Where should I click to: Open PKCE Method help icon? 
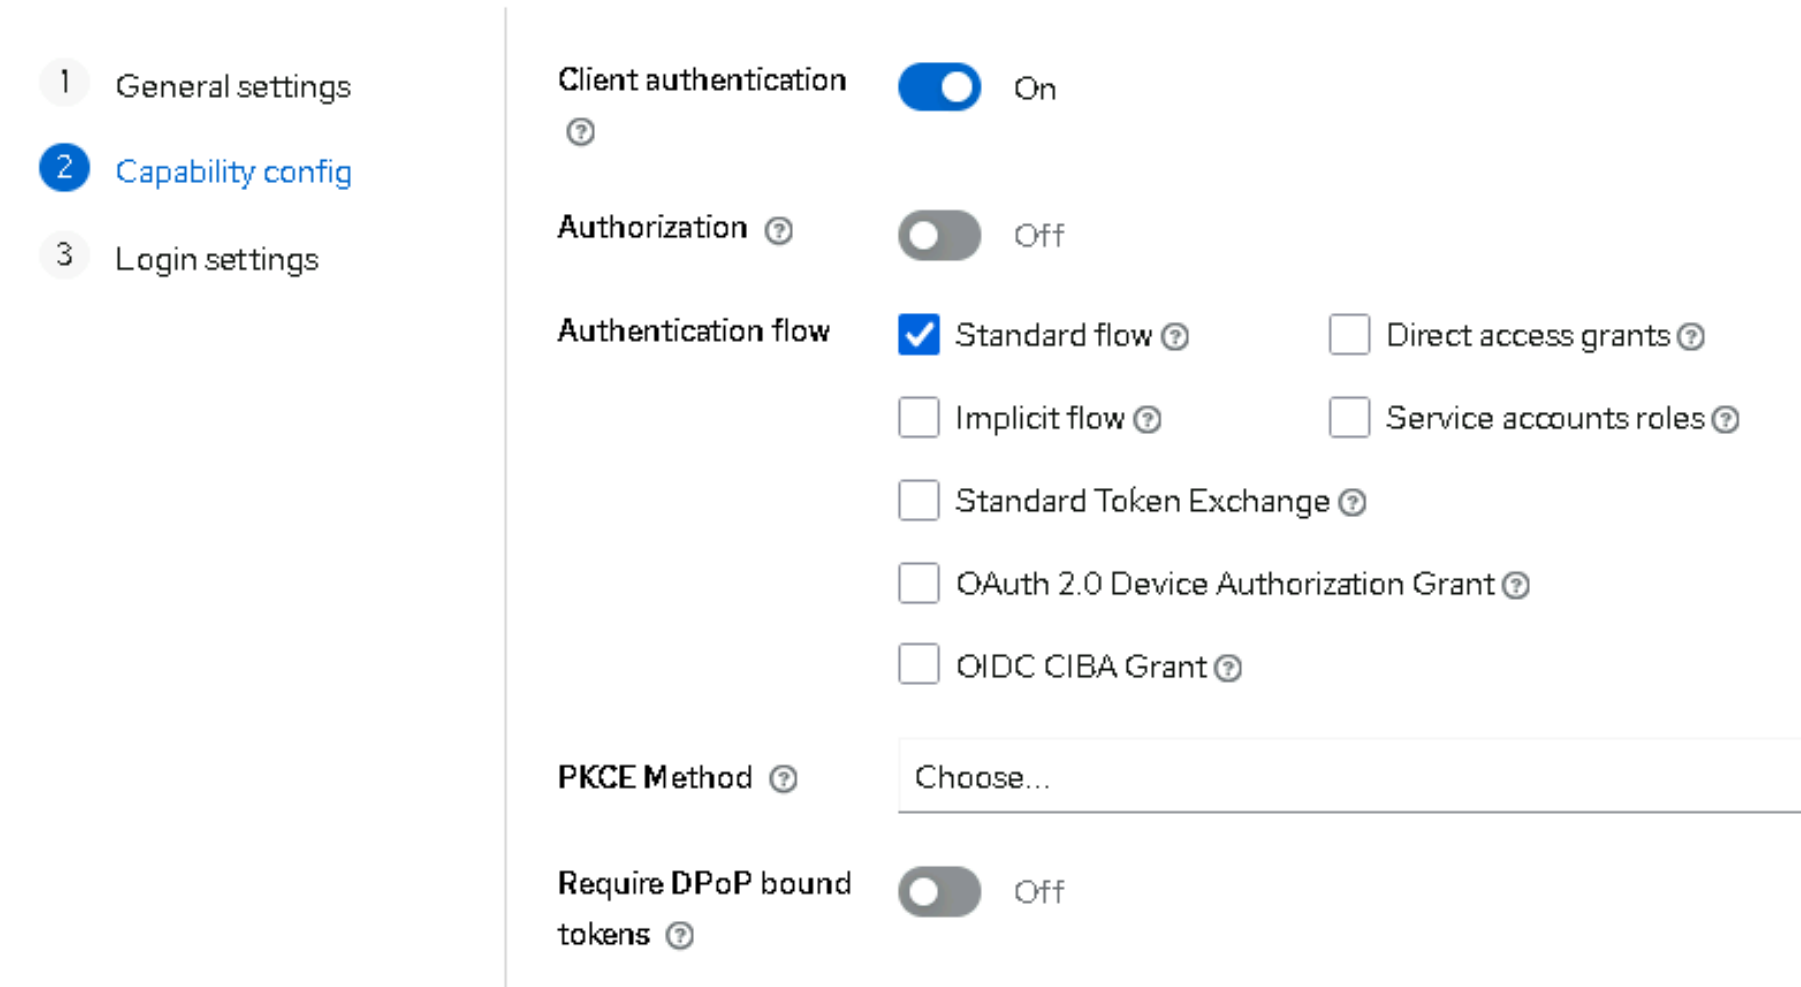coord(783,779)
